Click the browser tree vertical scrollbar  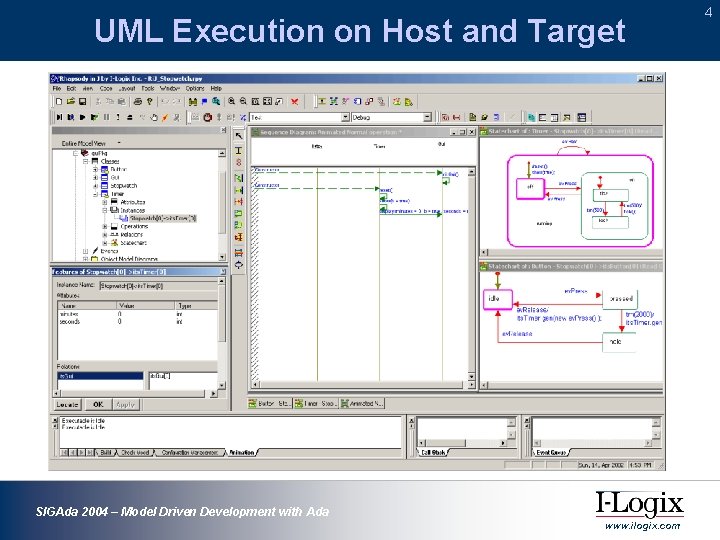click(222, 205)
